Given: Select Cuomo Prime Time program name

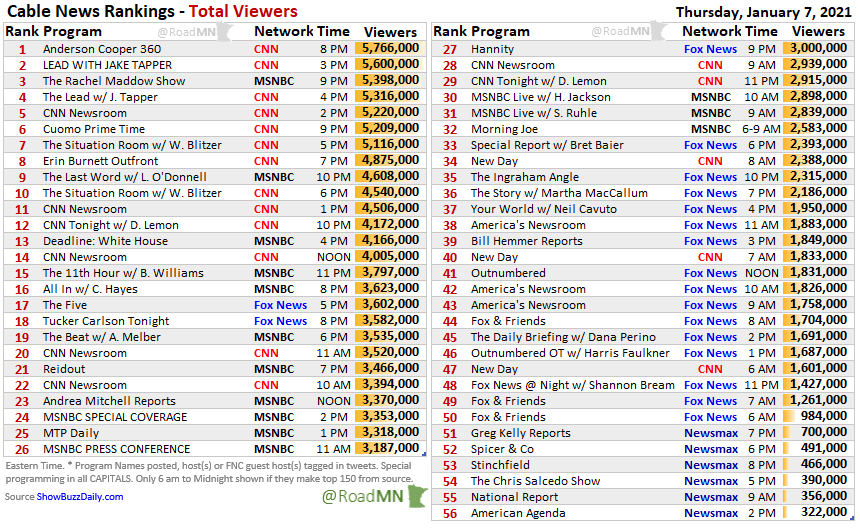Looking at the screenshot, I should pyautogui.click(x=94, y=129).
